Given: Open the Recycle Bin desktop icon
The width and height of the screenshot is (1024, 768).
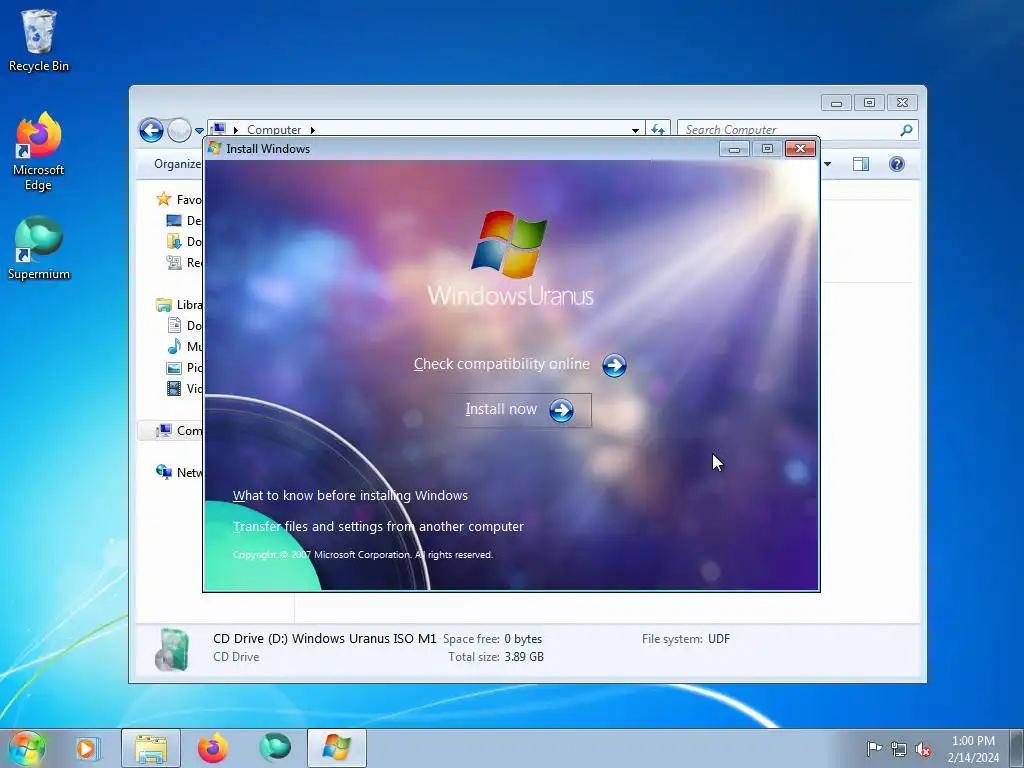Looking at the screenshot, I should (39, 40).
